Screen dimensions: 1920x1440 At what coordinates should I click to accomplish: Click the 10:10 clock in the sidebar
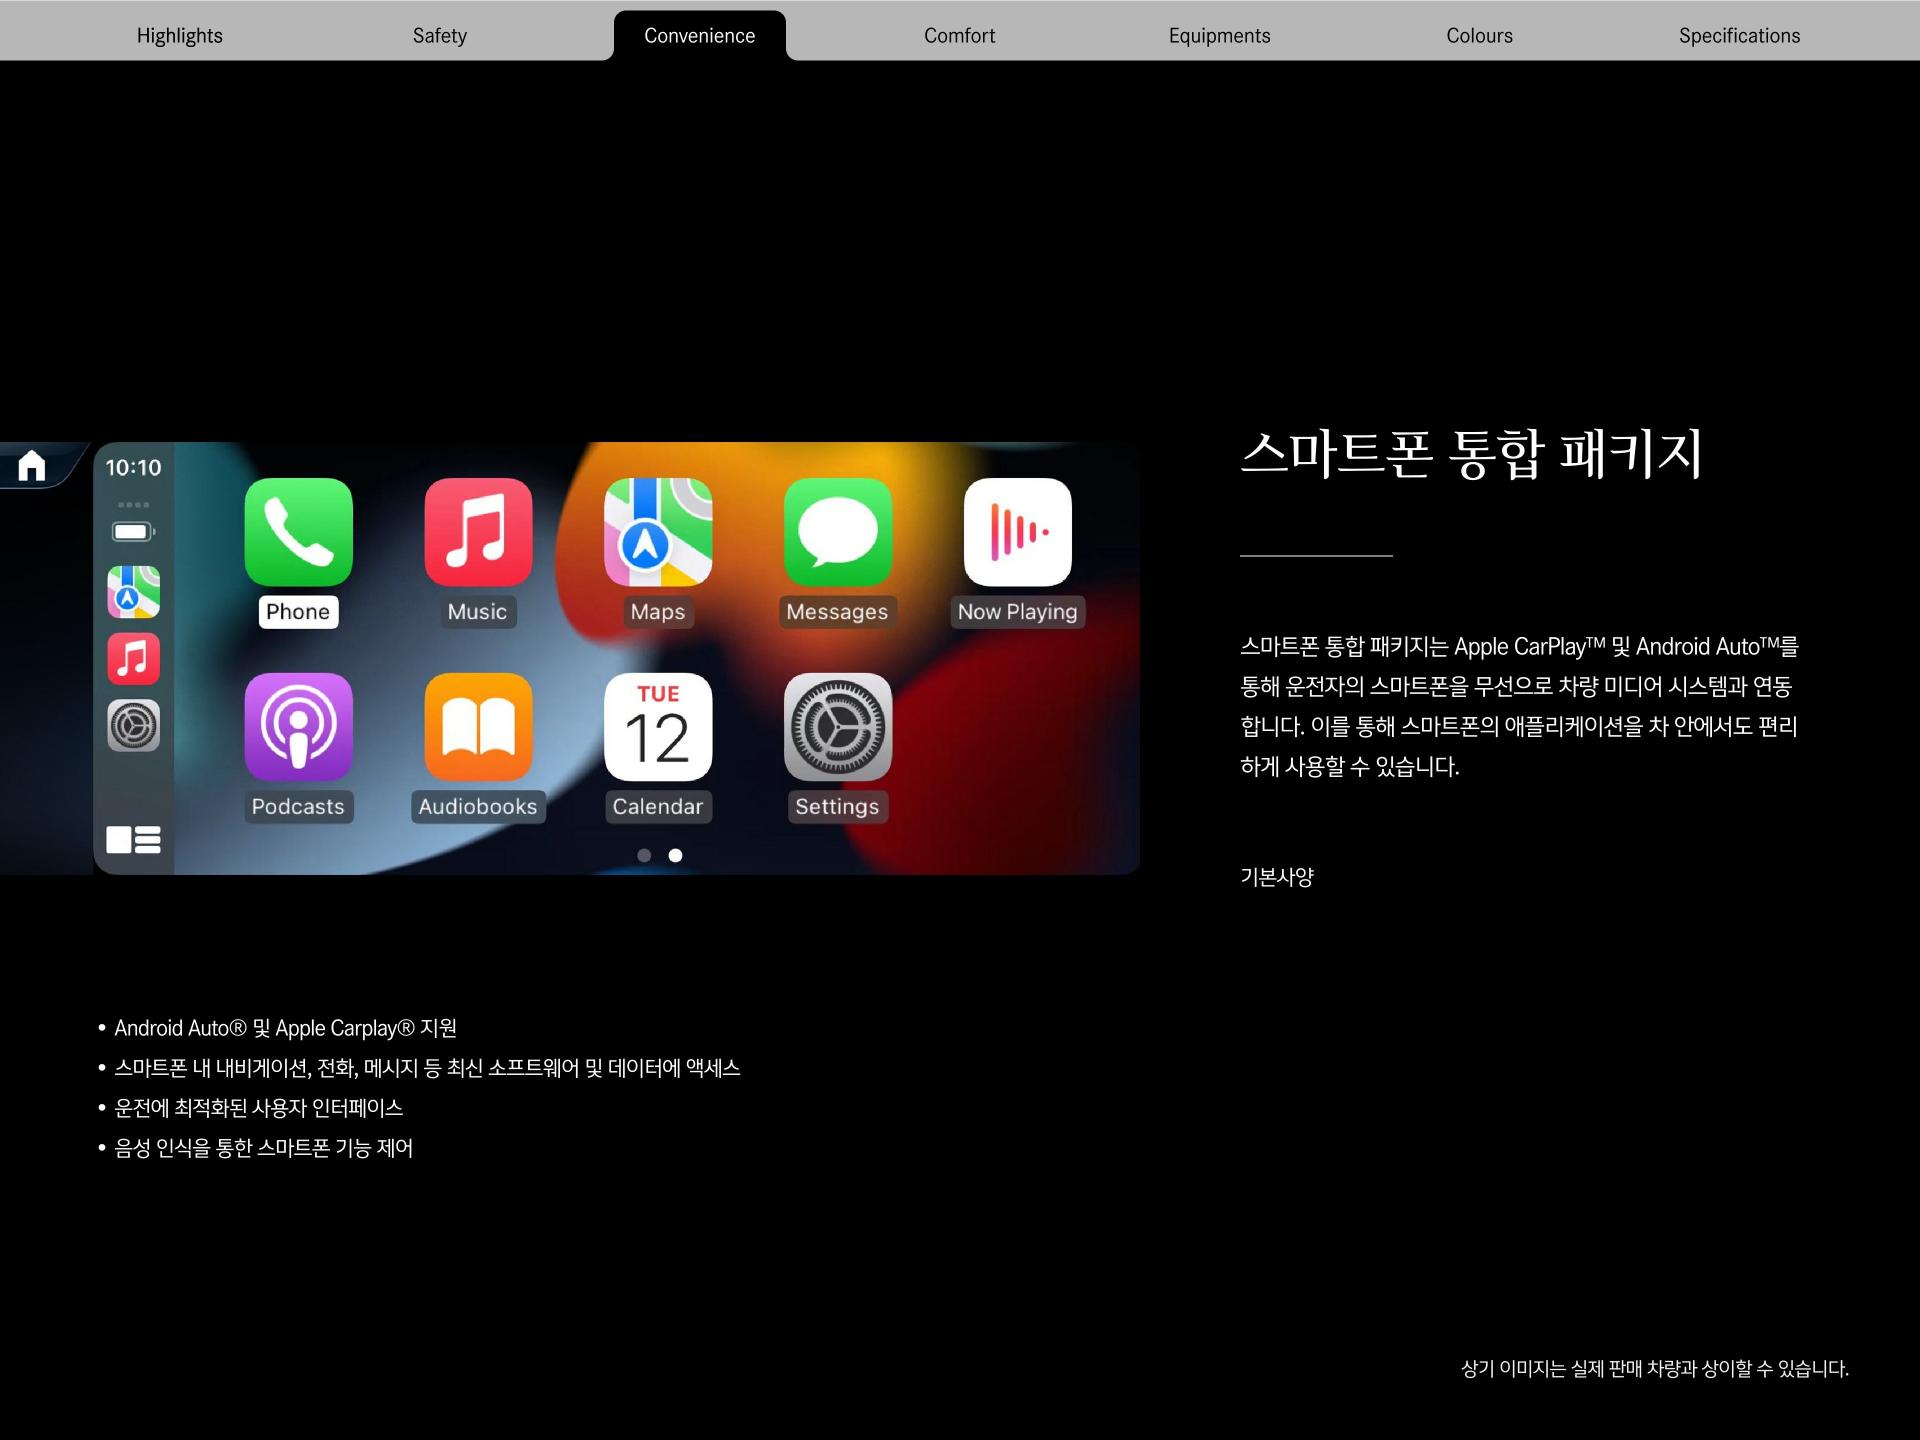point(133,468)
